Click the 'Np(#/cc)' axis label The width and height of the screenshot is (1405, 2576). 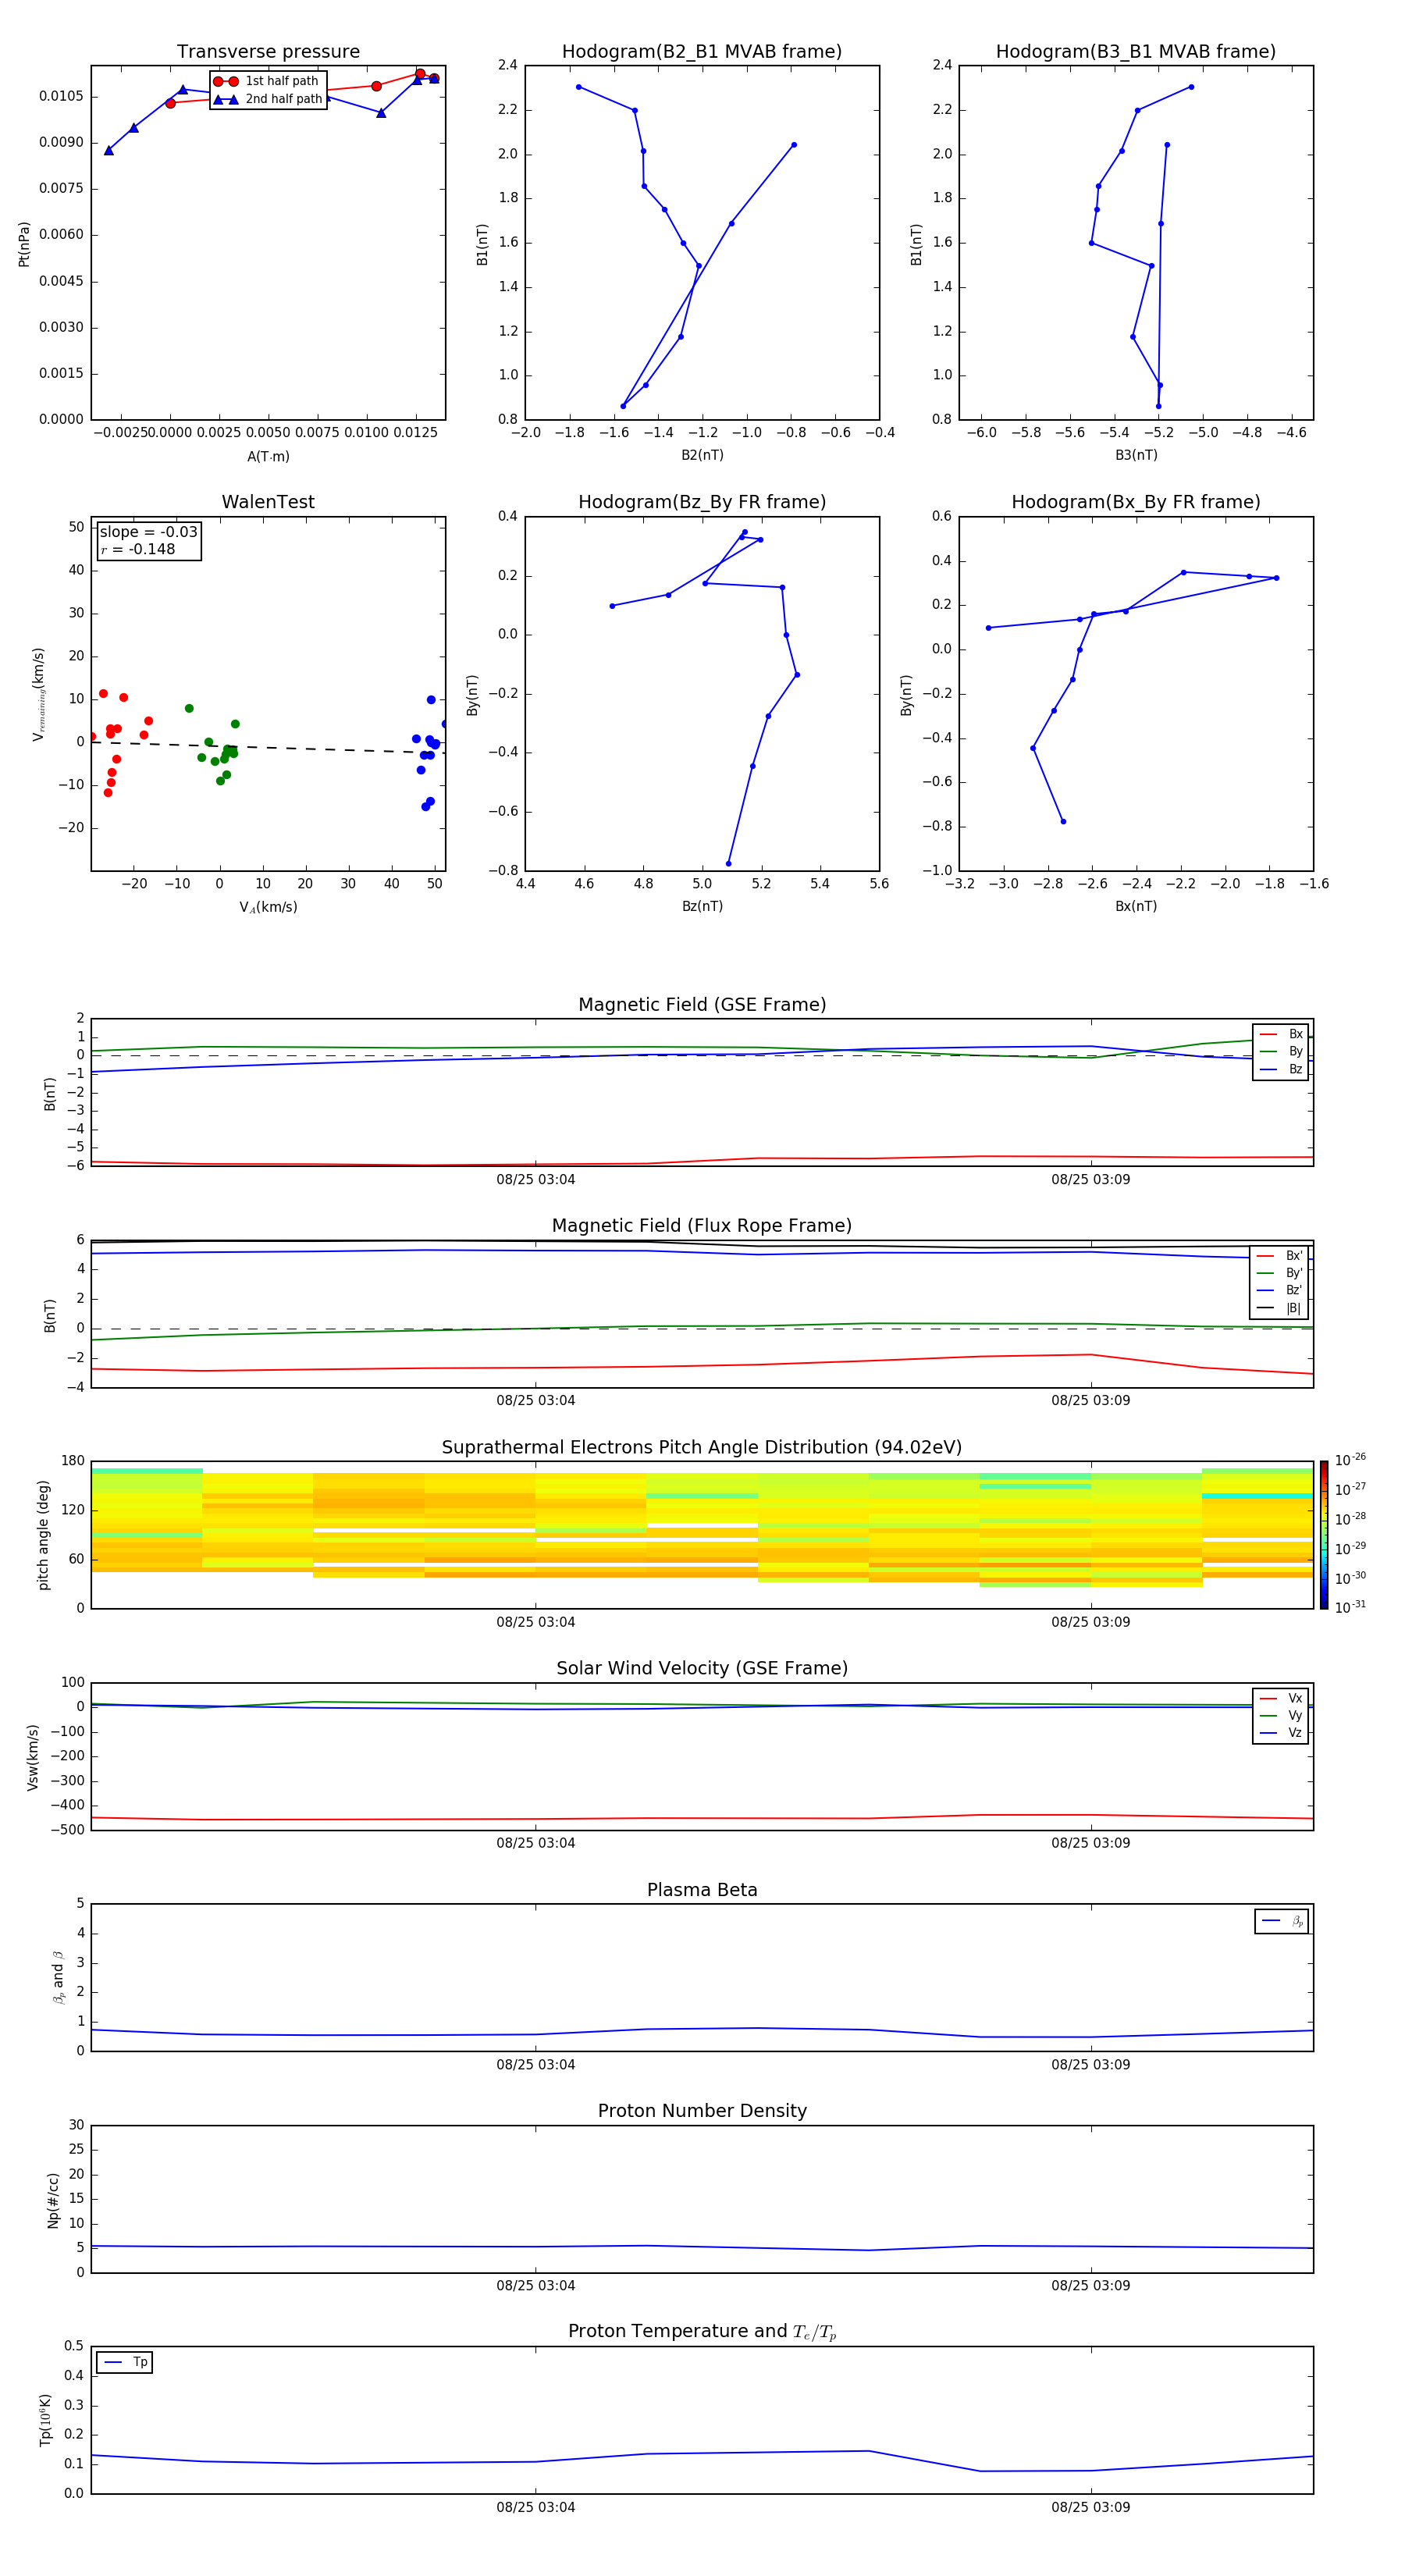pos(53,2200)
